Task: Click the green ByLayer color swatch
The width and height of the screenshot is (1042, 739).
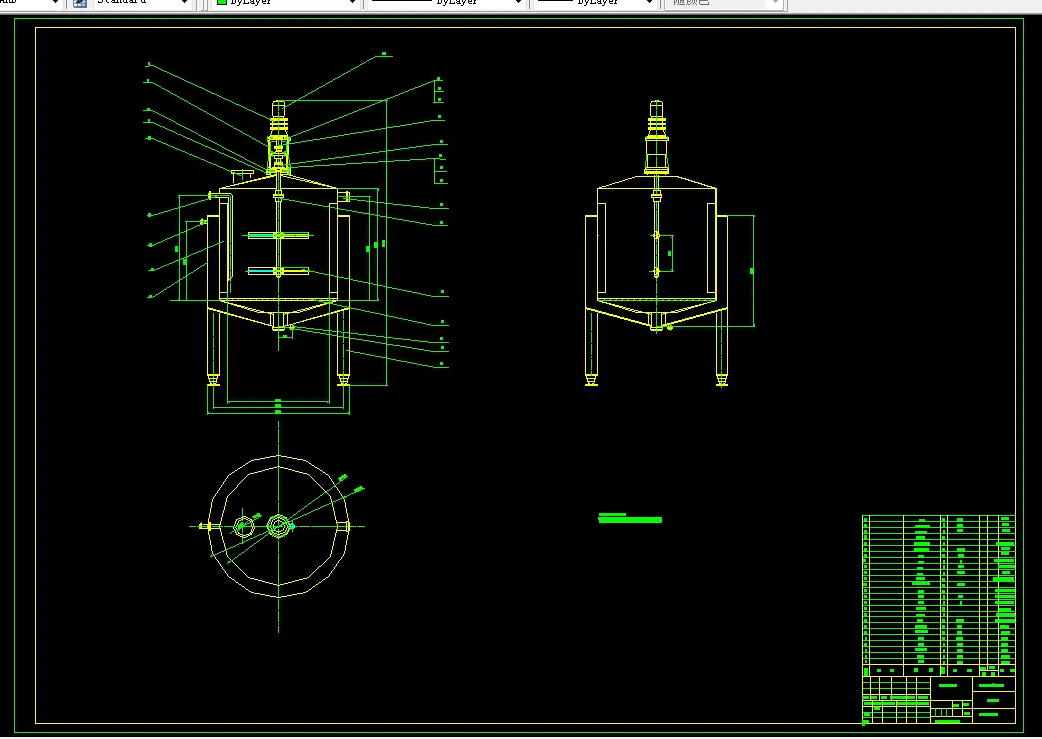Action: pyautogui.click(x=222, y=2)
